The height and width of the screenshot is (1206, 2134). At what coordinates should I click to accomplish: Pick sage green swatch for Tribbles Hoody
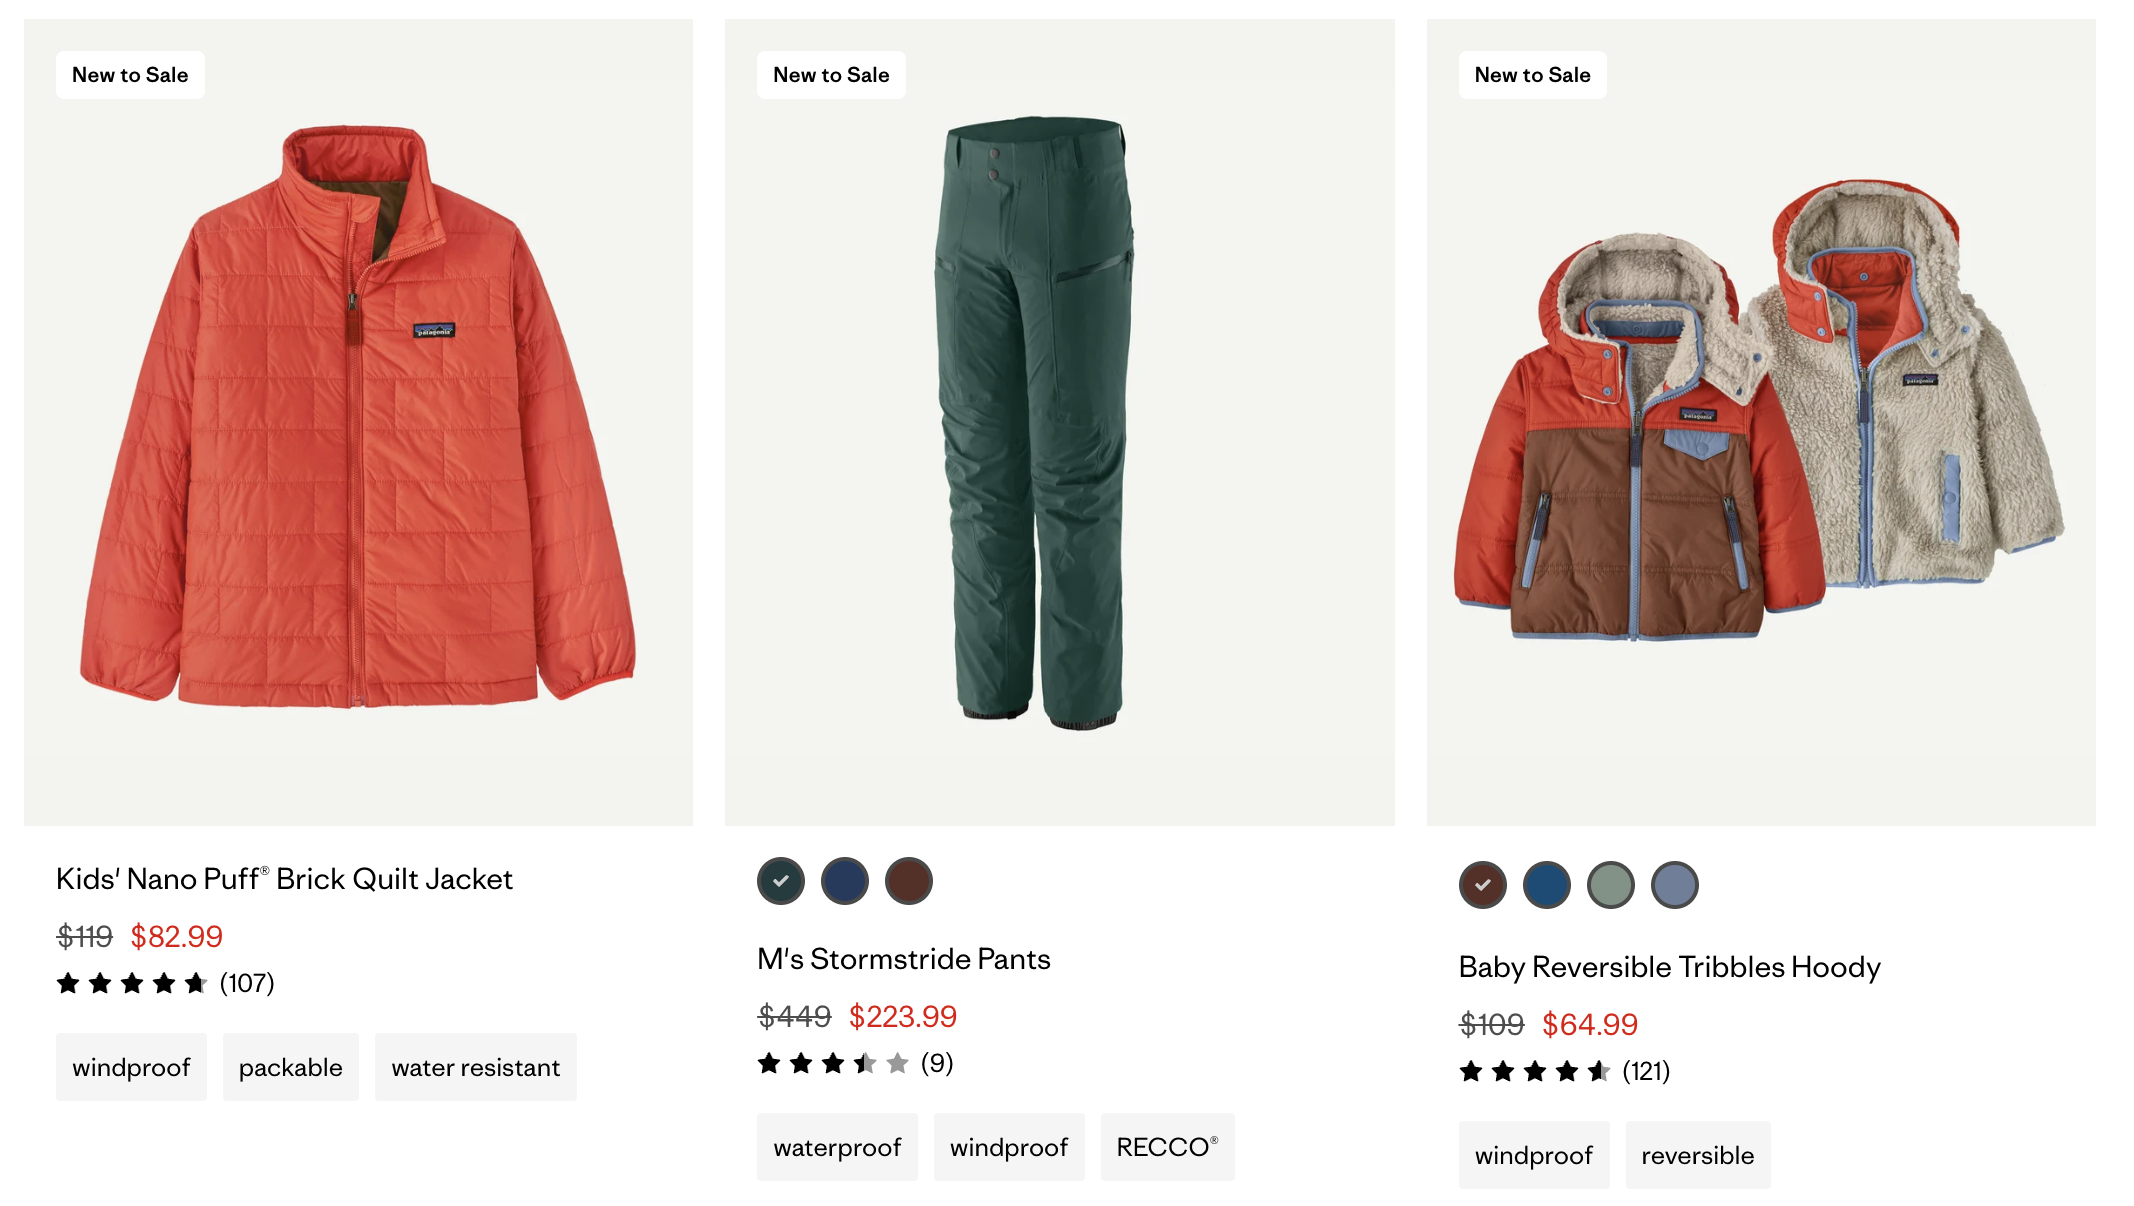[1611, 885]
